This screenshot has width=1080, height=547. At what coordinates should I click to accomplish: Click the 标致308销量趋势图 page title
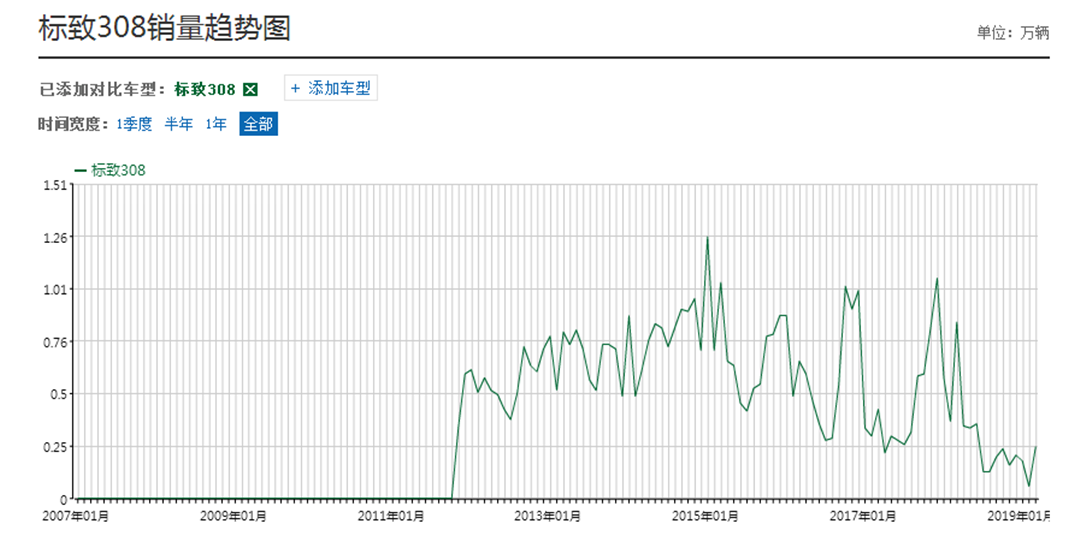coord(164,29)
